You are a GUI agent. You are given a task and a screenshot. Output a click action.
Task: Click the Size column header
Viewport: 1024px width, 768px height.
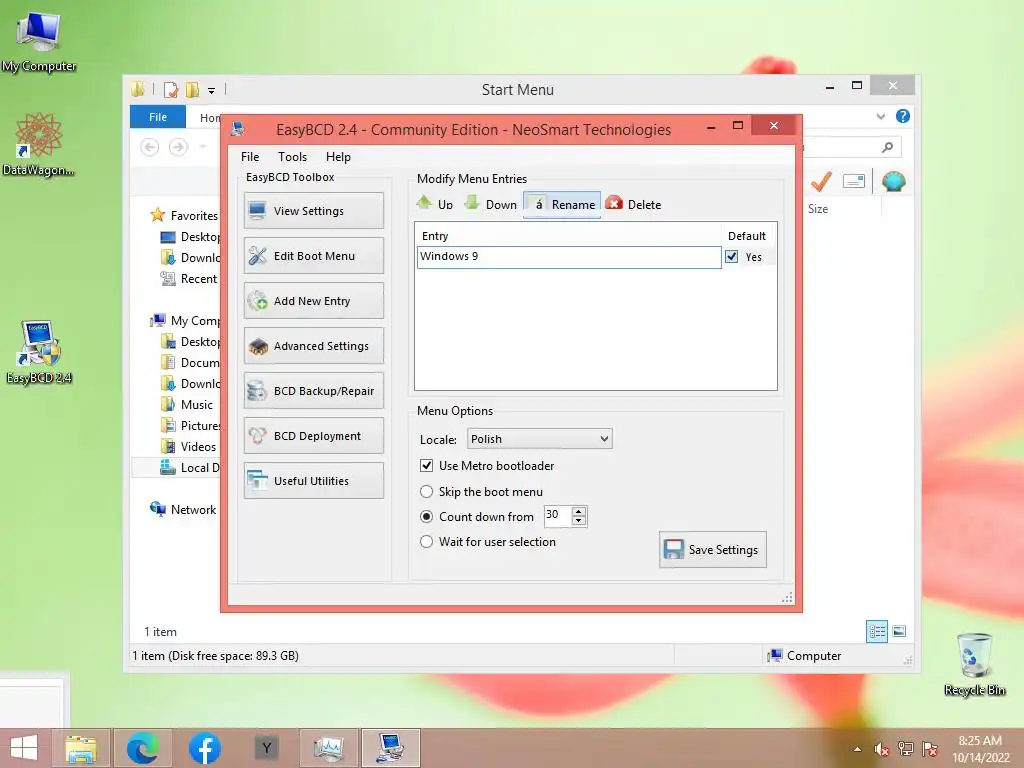818,209
